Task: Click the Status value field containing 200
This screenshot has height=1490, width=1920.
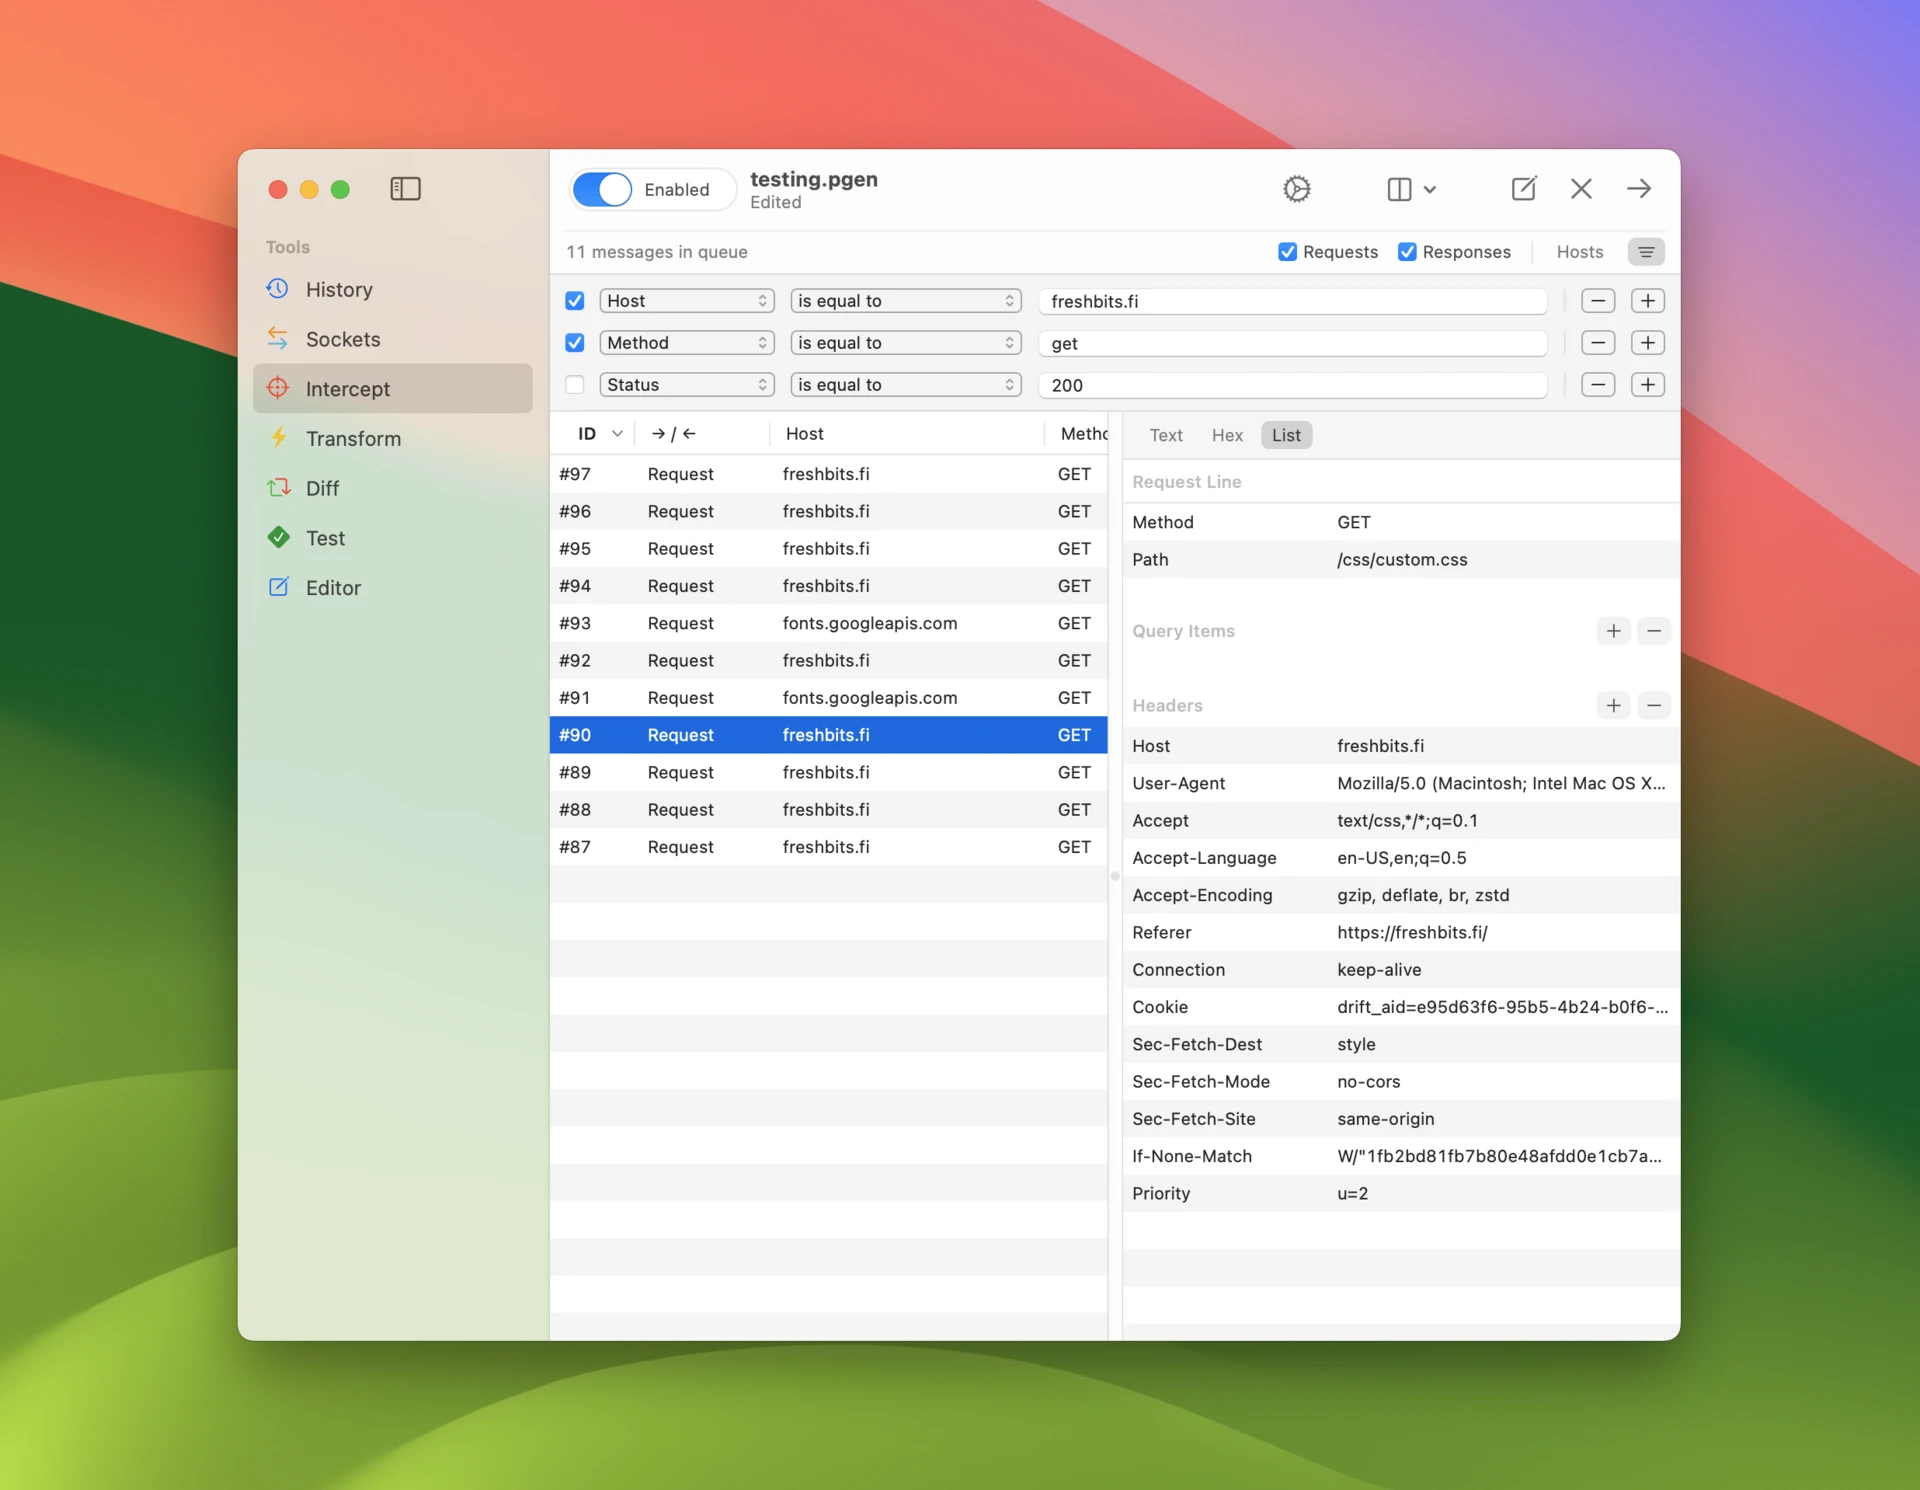Action: 1292,385
